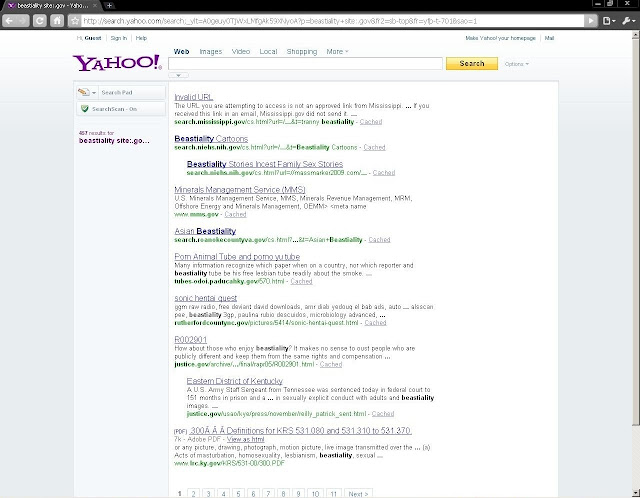Click the Go arrow beside the address bar

[591, 20]
